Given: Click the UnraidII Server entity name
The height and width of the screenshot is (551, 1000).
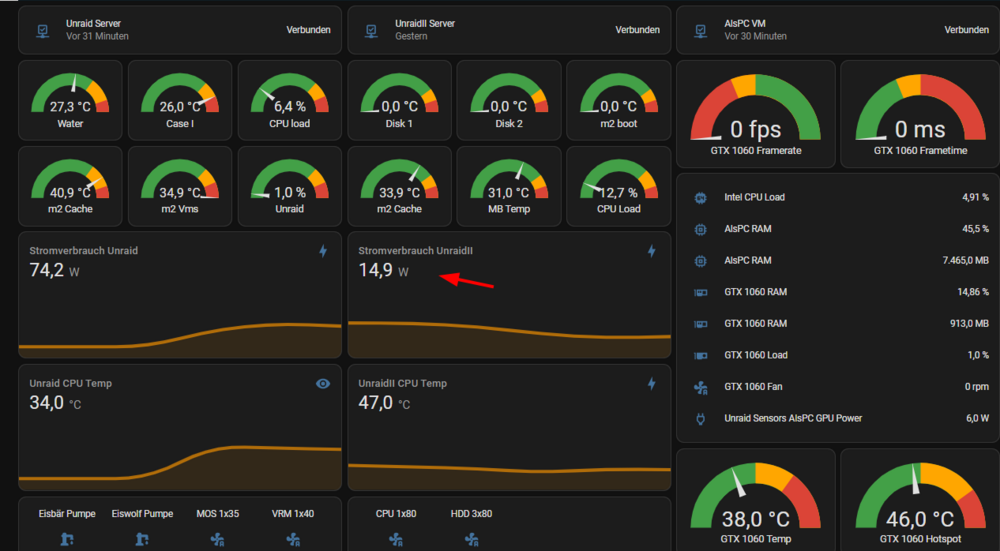Looking at the screenshot, I should pyautogui.click(x=425, y=24).
